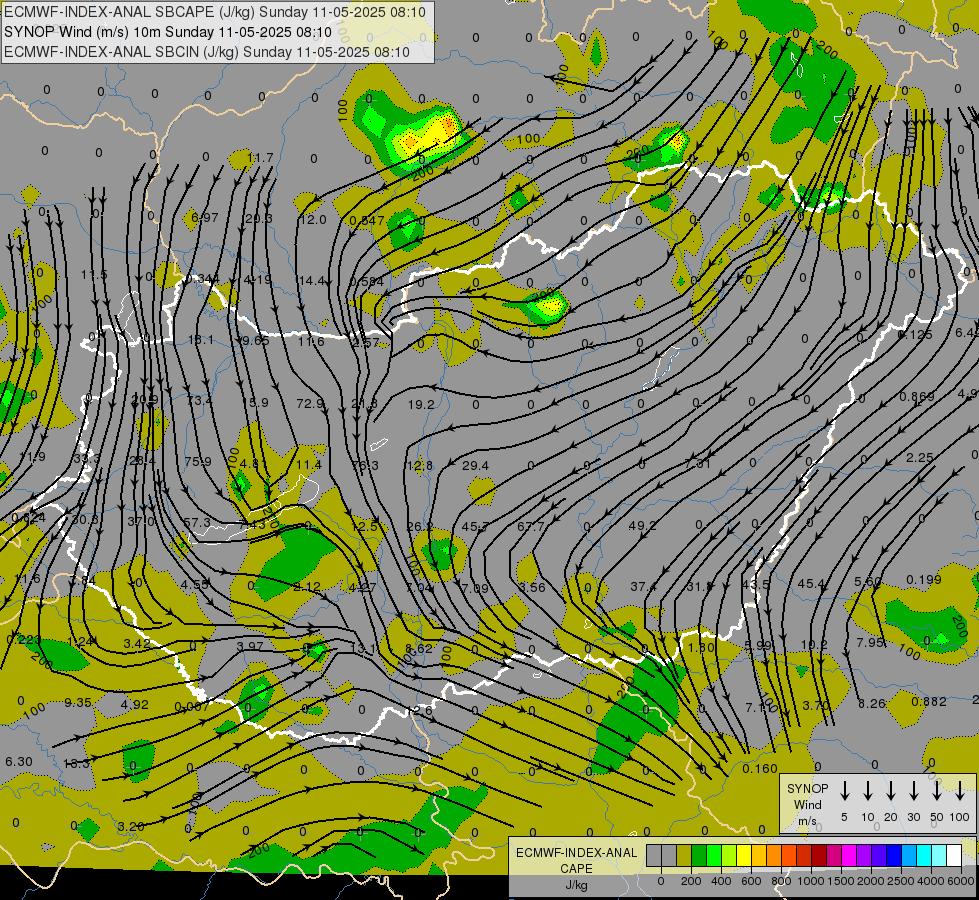
Task: Click the 75.9 value on the map
Action: click(x=198, y=462)
